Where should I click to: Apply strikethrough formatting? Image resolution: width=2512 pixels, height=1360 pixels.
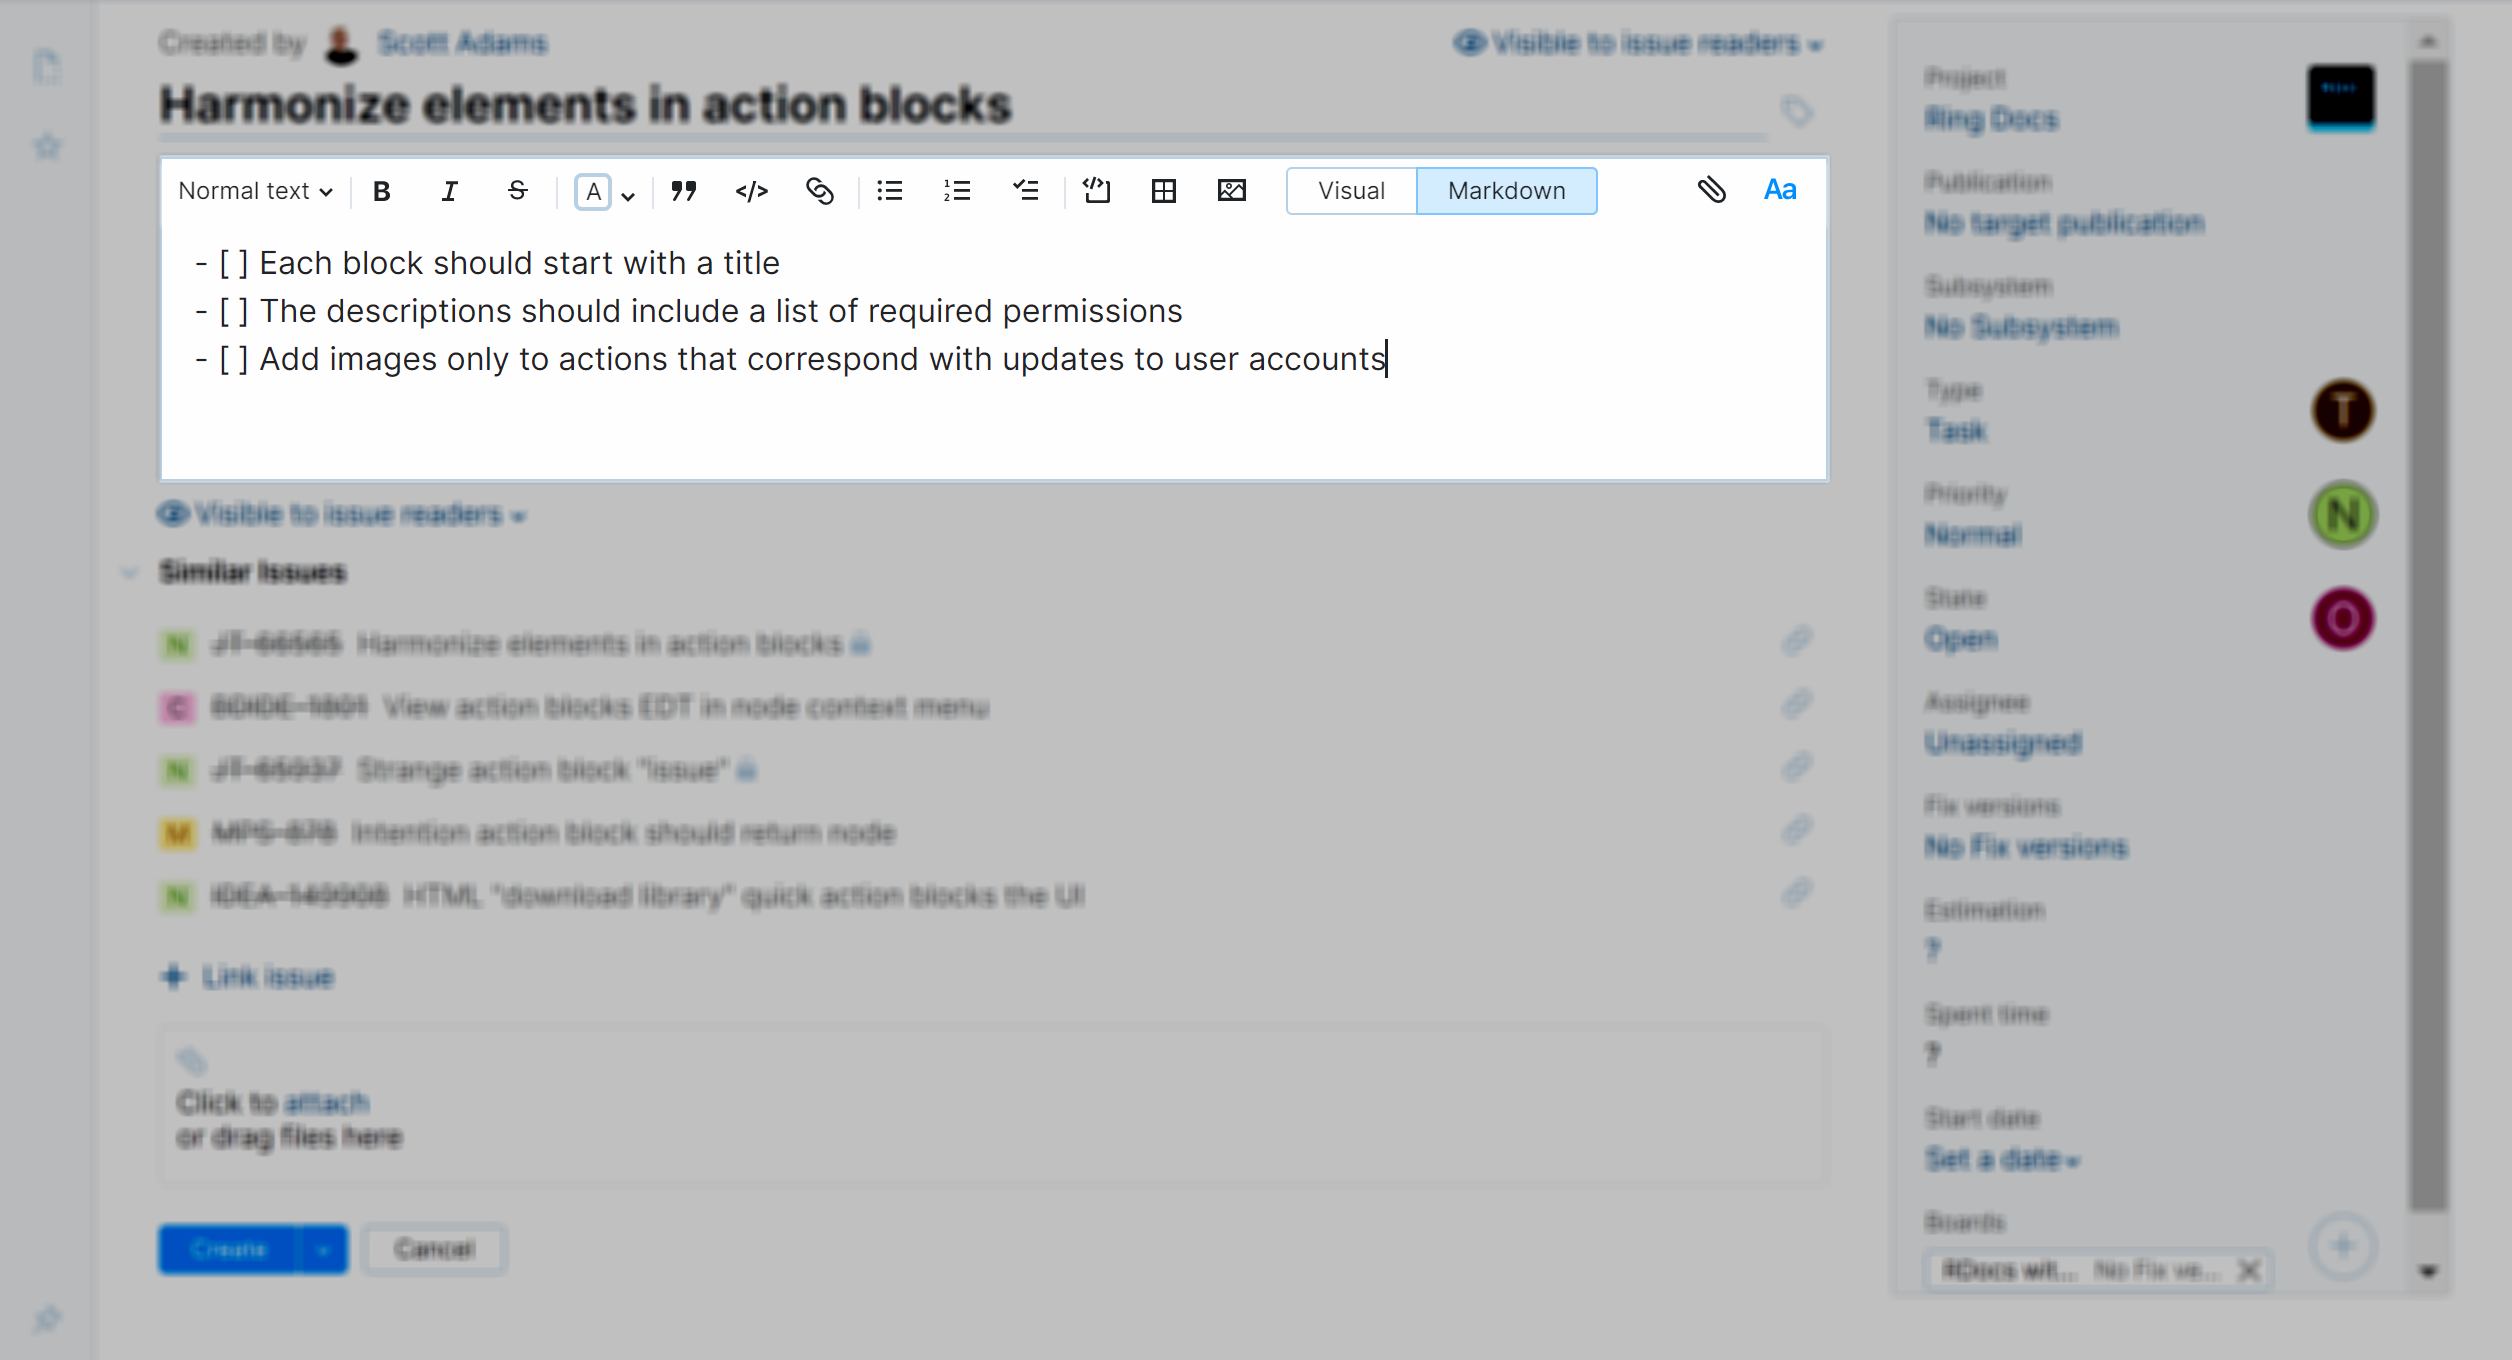517,191
